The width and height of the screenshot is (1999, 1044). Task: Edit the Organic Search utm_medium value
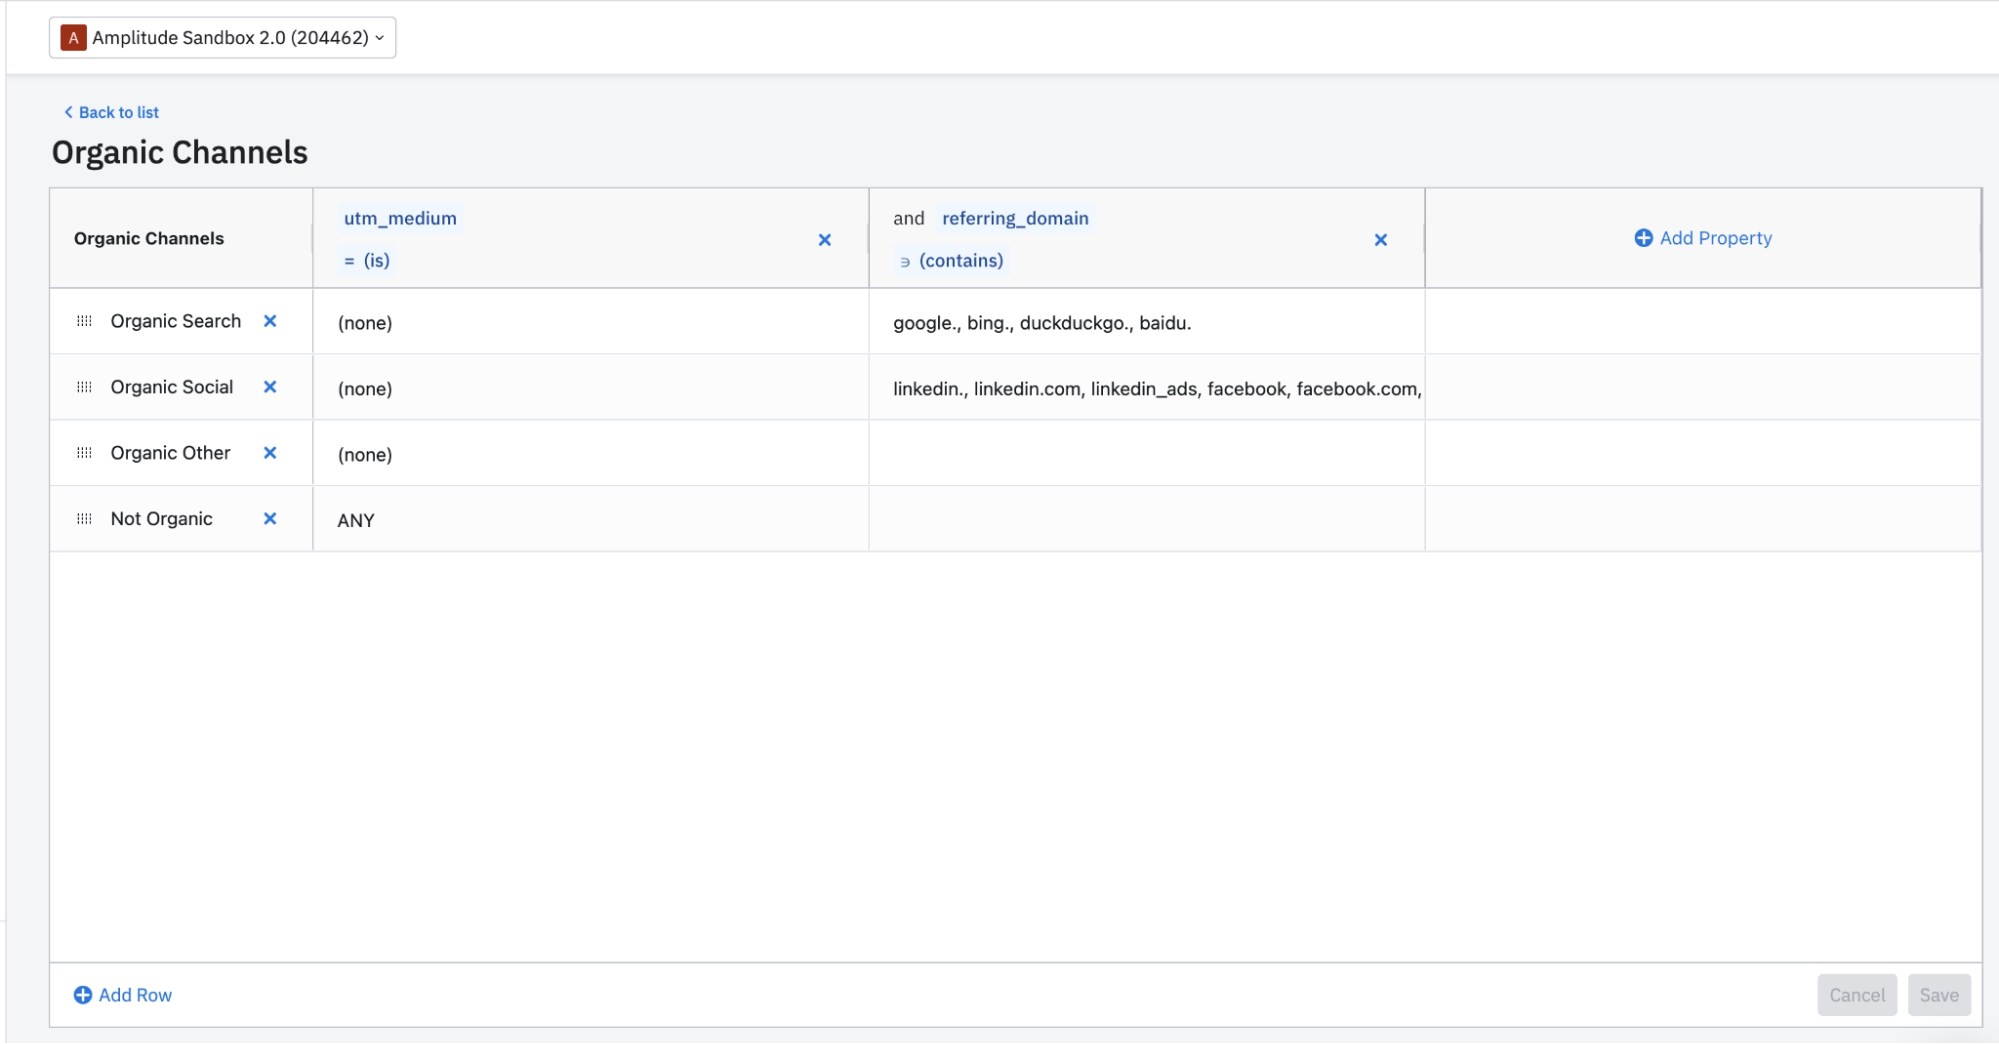pyautogui.click(x=591, y=322)
